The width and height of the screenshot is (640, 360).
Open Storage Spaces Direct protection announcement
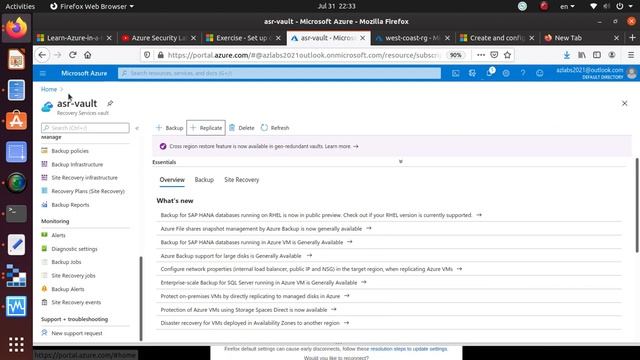coord(248,310)
